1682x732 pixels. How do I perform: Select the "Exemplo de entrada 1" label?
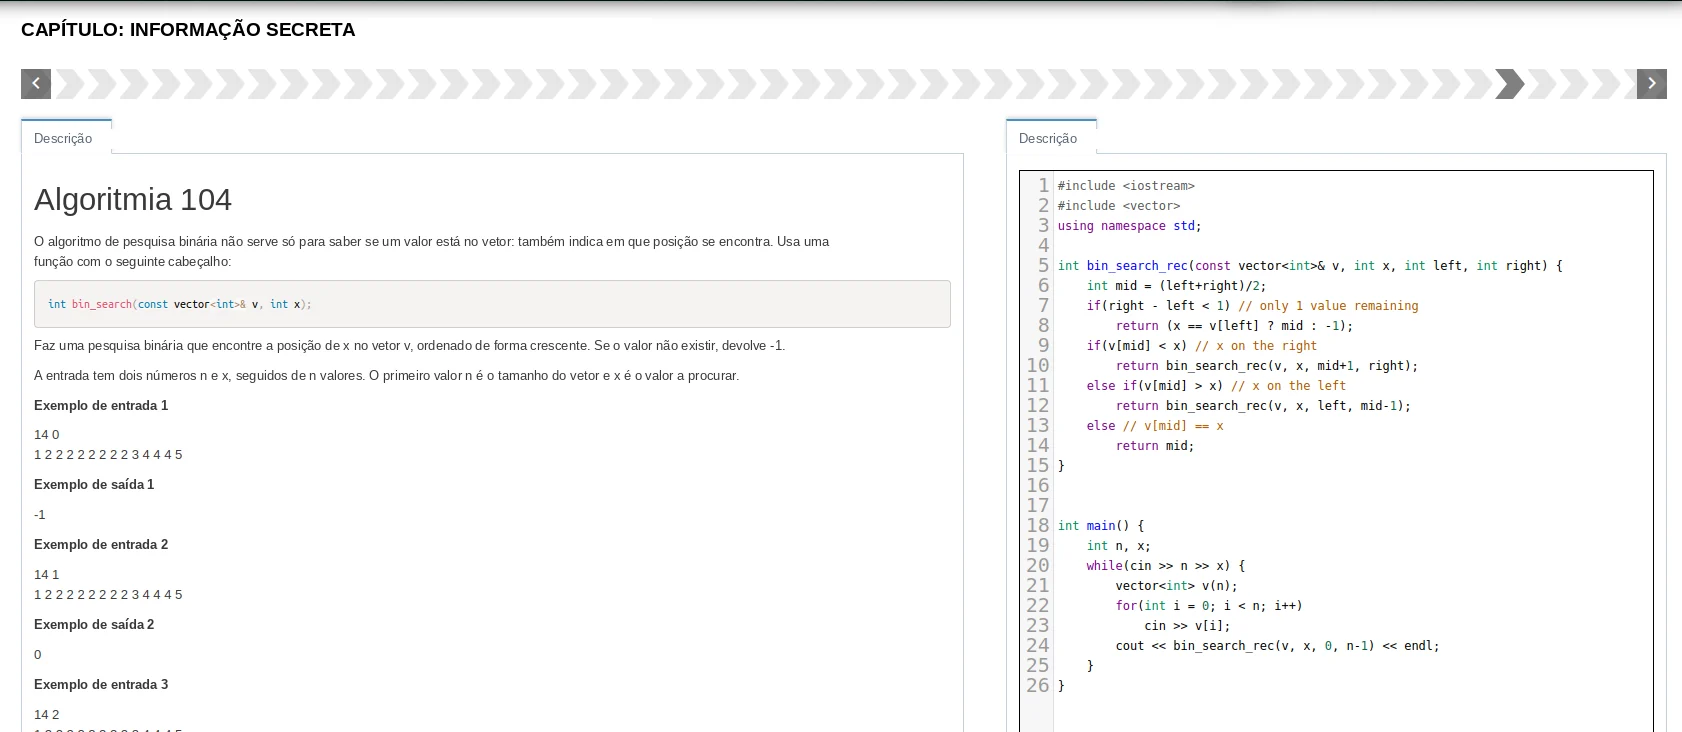[x=101, y=405]
